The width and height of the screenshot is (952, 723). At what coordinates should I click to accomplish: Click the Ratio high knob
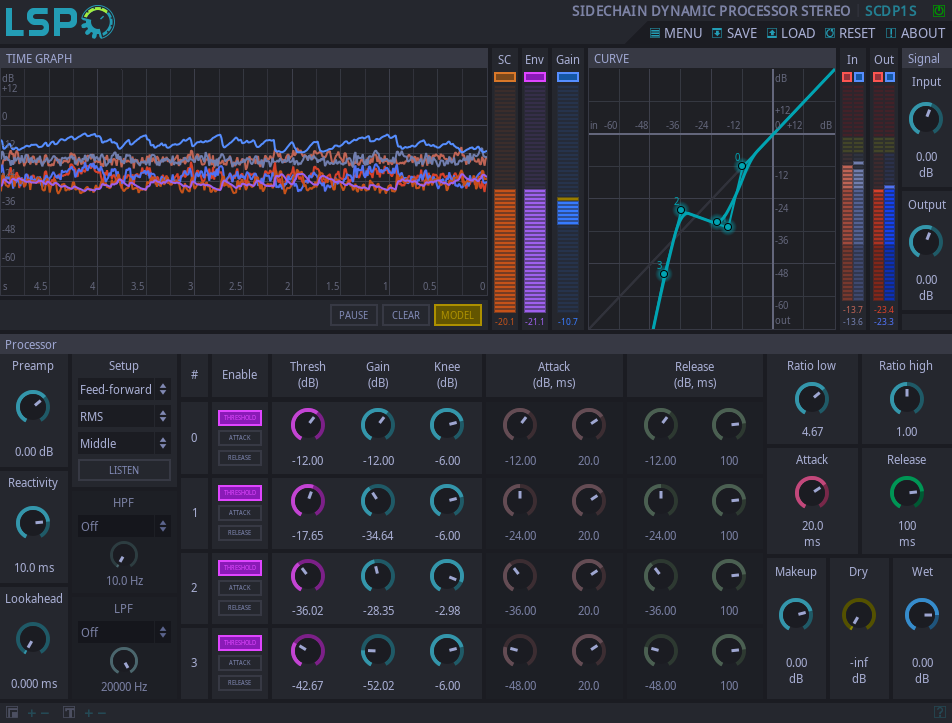(x=906, y=399)
